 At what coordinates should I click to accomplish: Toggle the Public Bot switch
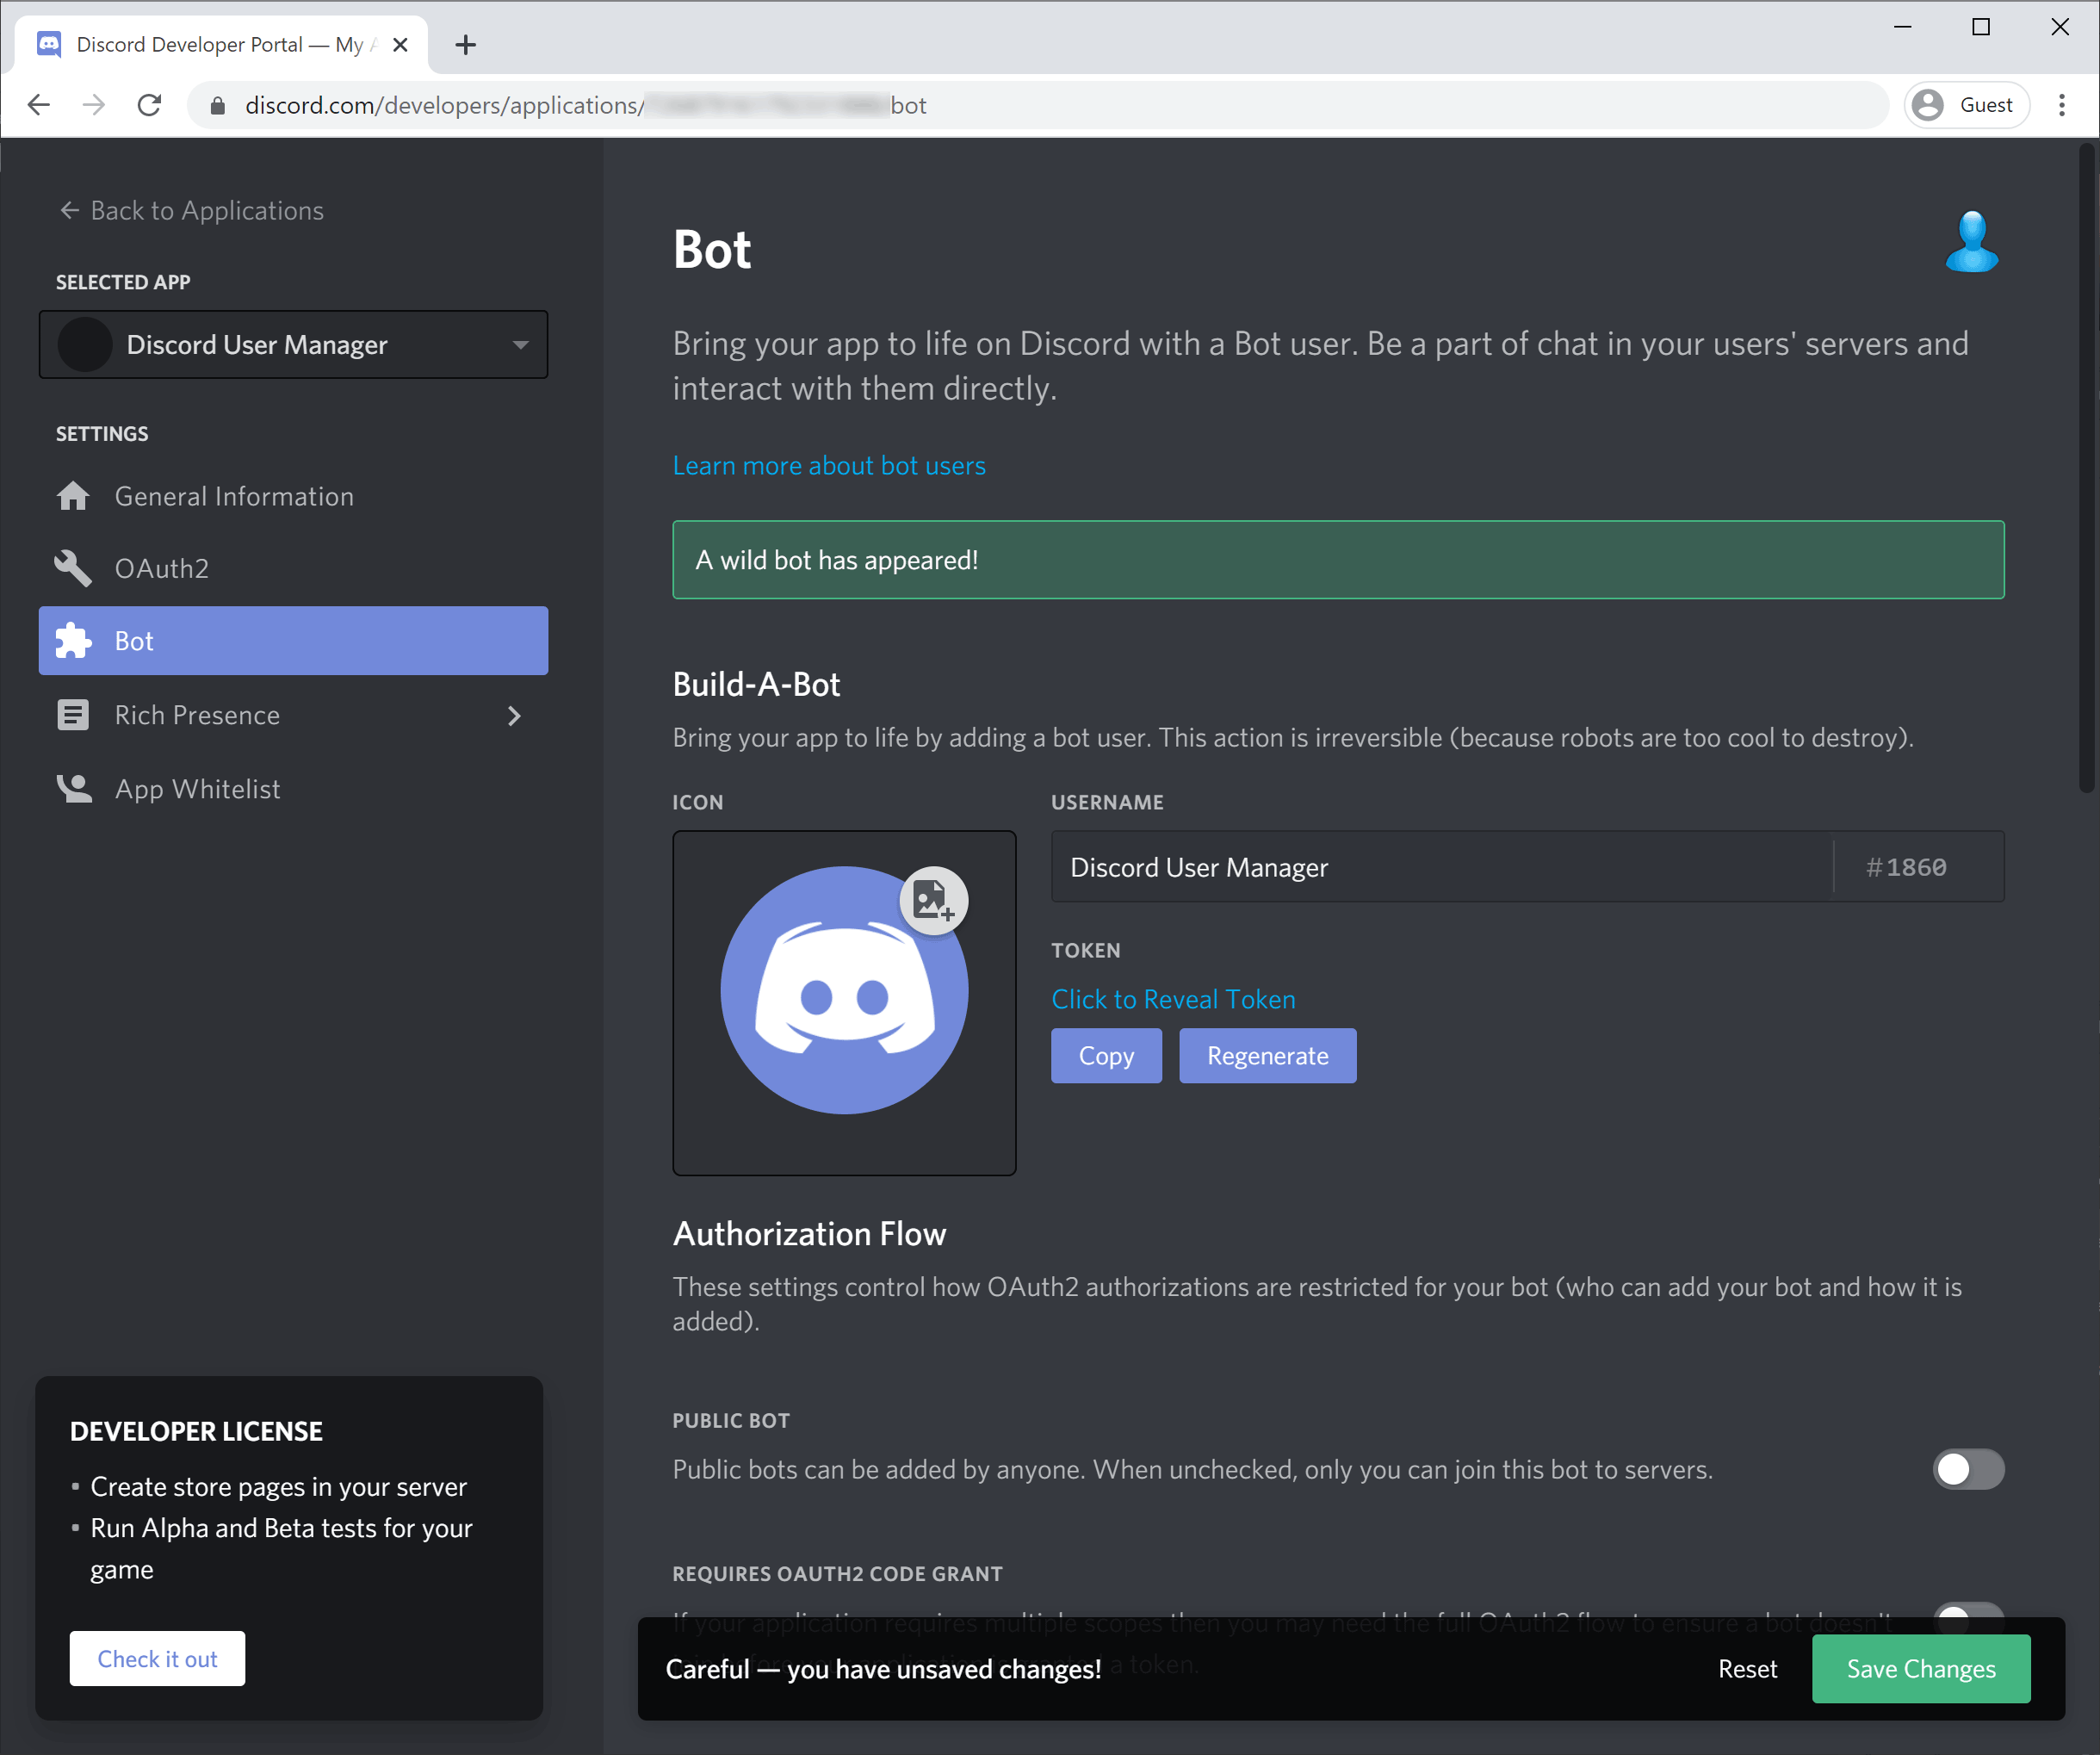tap(1967, 1469)
